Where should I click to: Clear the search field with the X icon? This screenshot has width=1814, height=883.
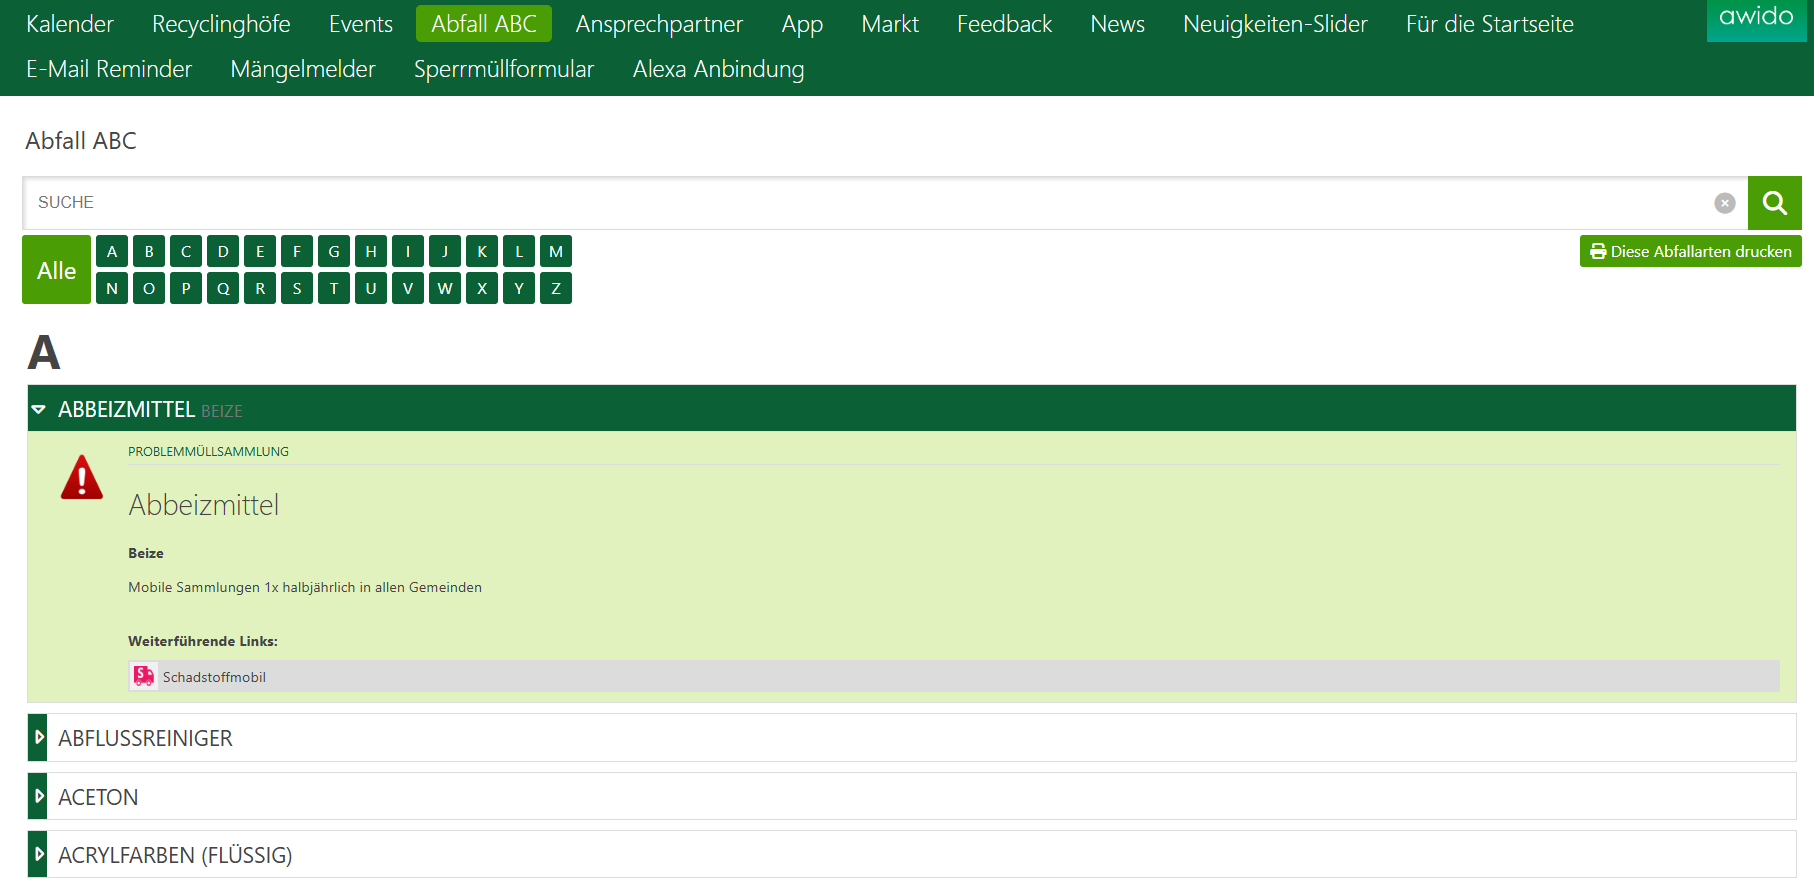tap(1724, 203)
